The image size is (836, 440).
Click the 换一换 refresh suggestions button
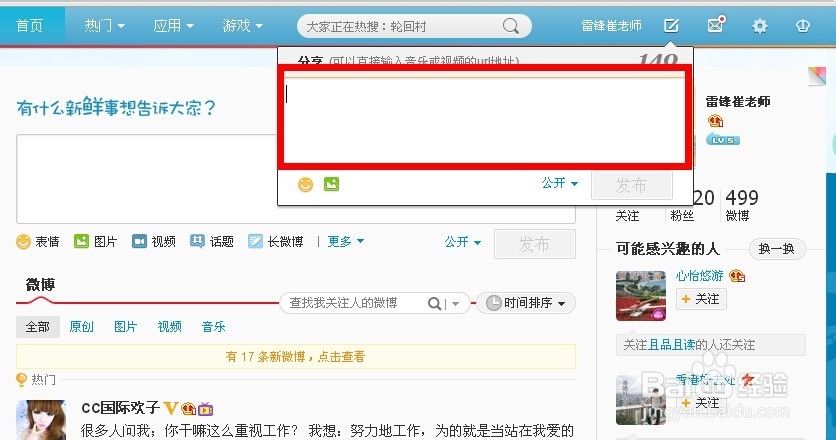[777, 249]
